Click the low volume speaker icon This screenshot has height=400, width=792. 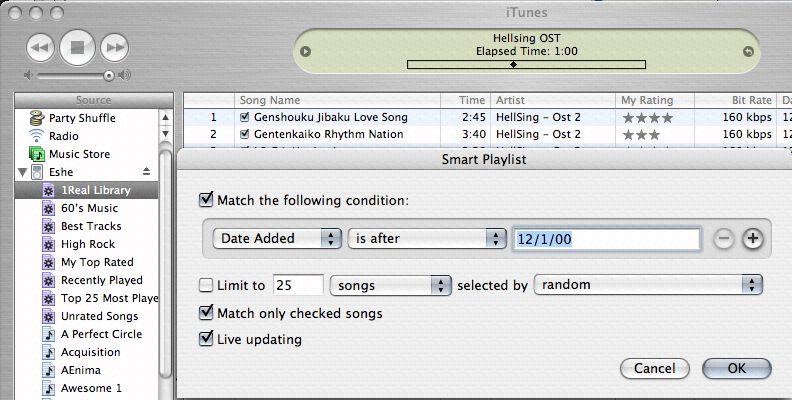(x=28, y=75)
